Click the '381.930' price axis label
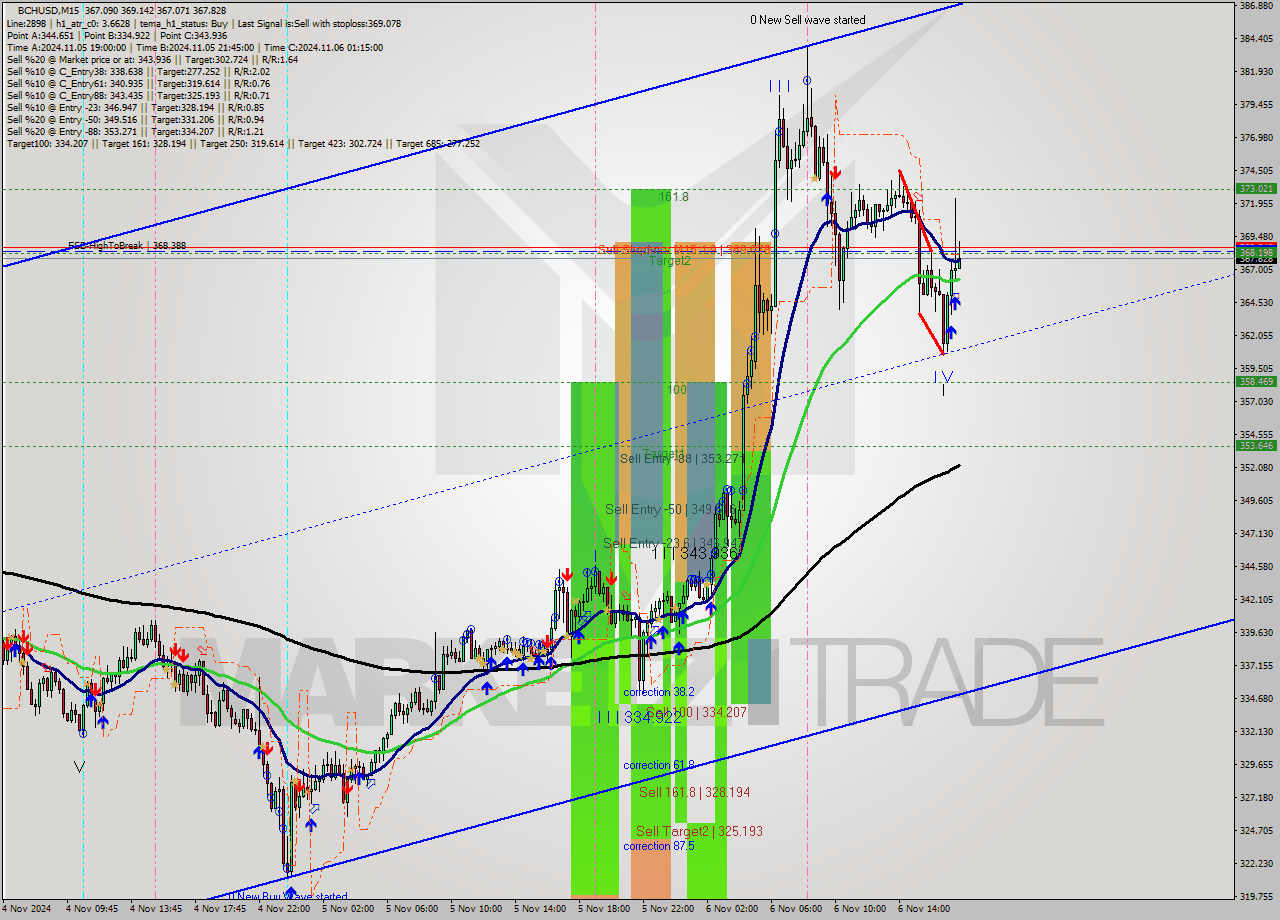This screenshot has height=920, width=1280. tap(1256, 72)
